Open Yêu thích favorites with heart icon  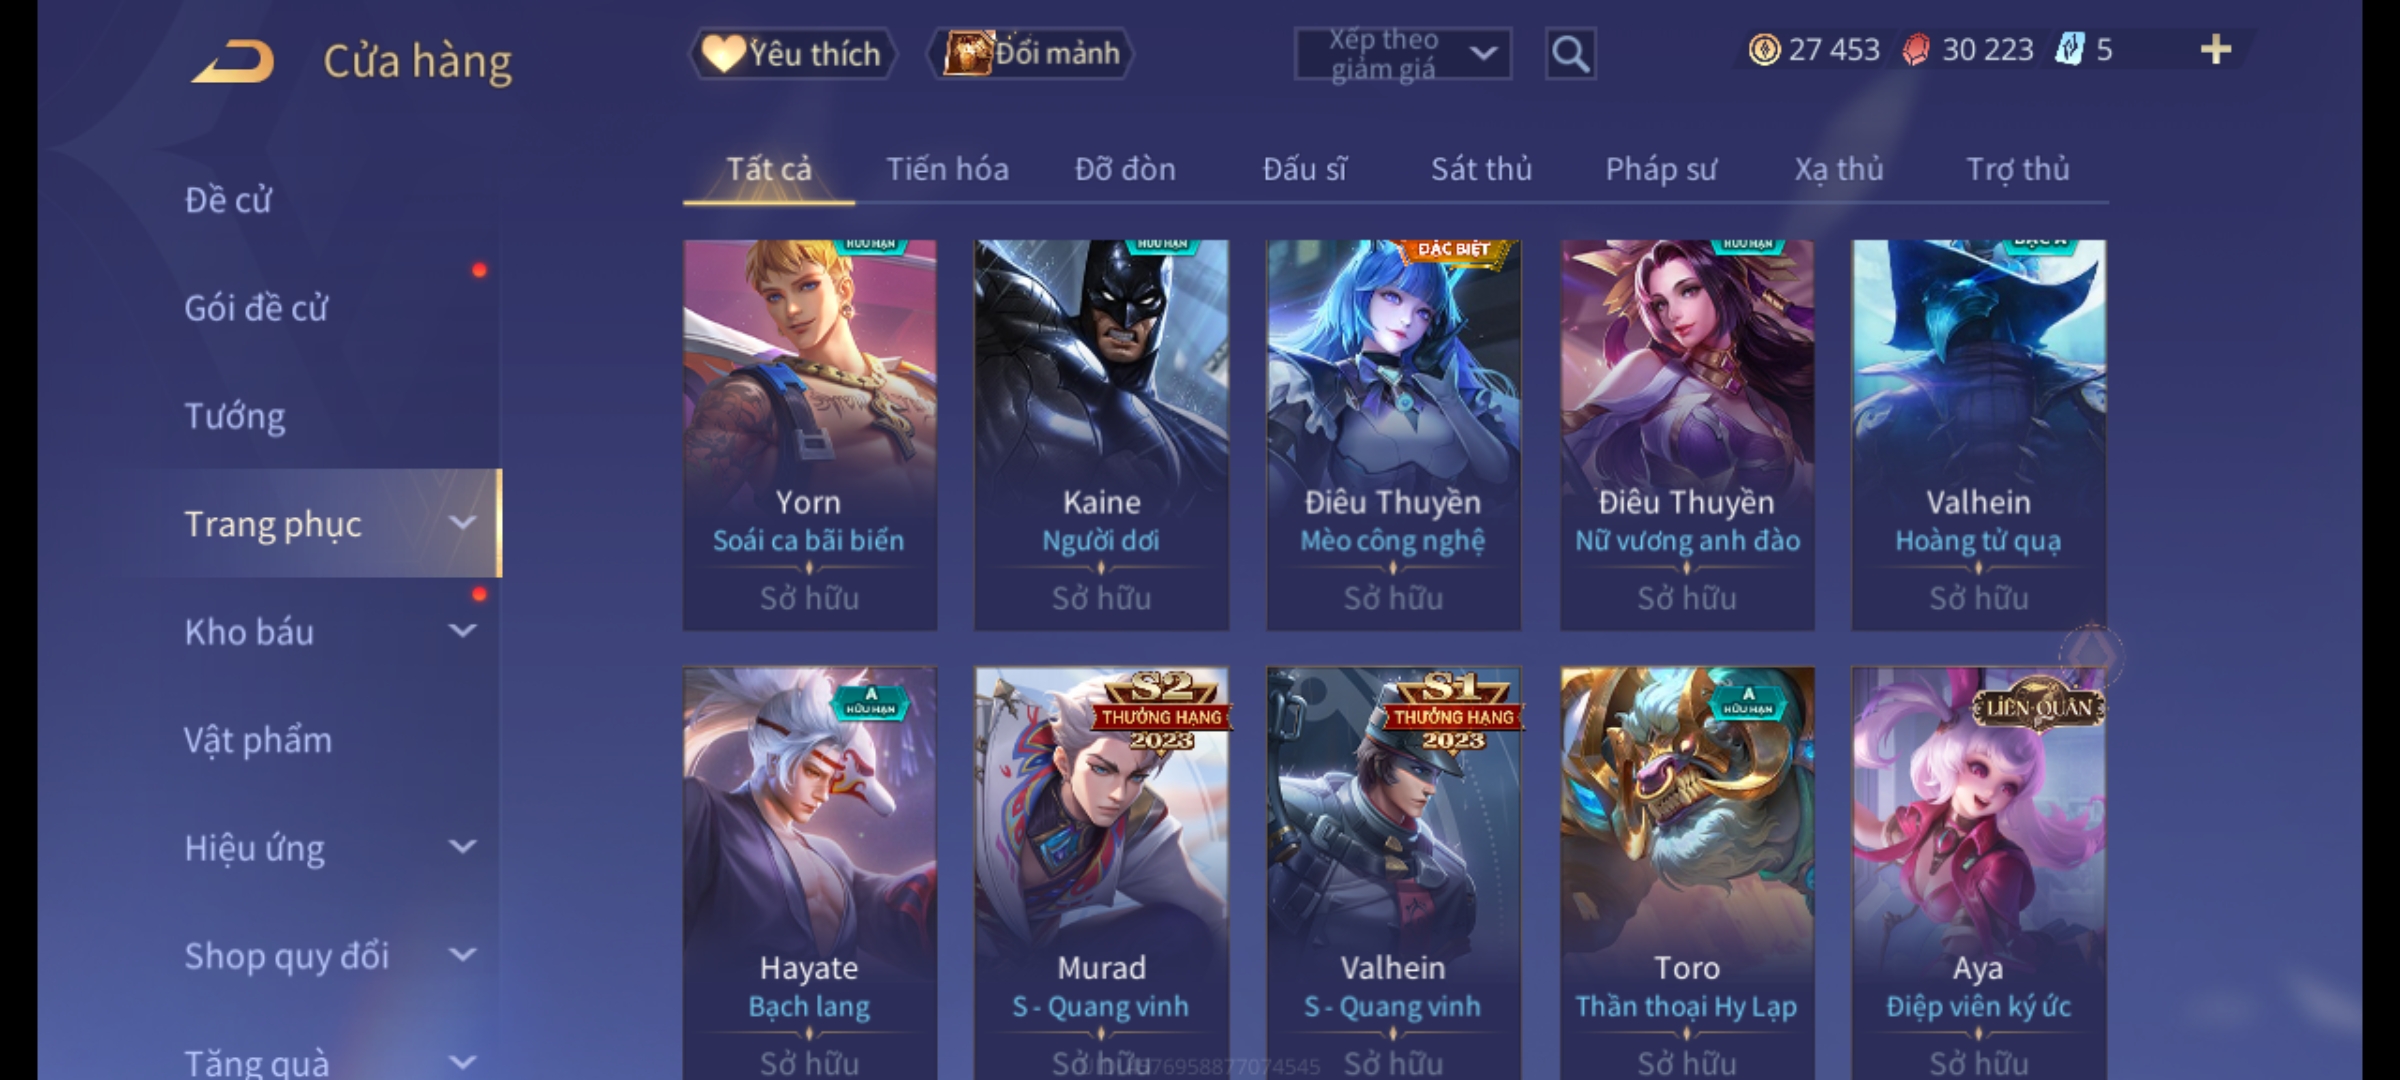[792, 53]
